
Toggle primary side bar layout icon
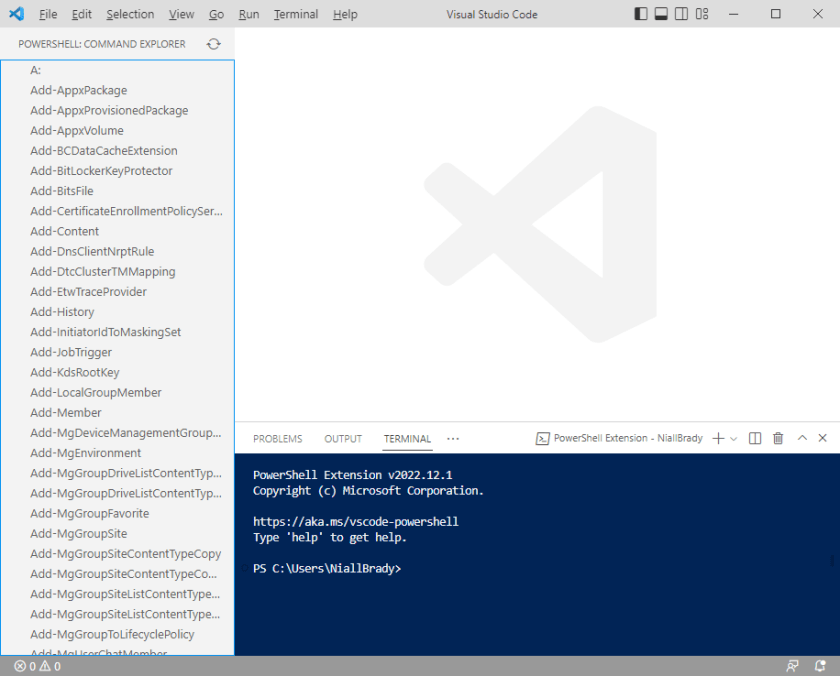641,14
